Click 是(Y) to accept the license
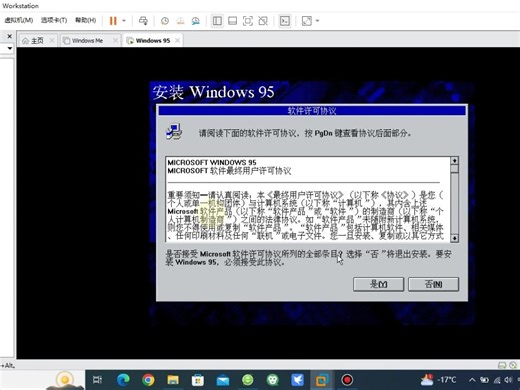 pos(378,284)
